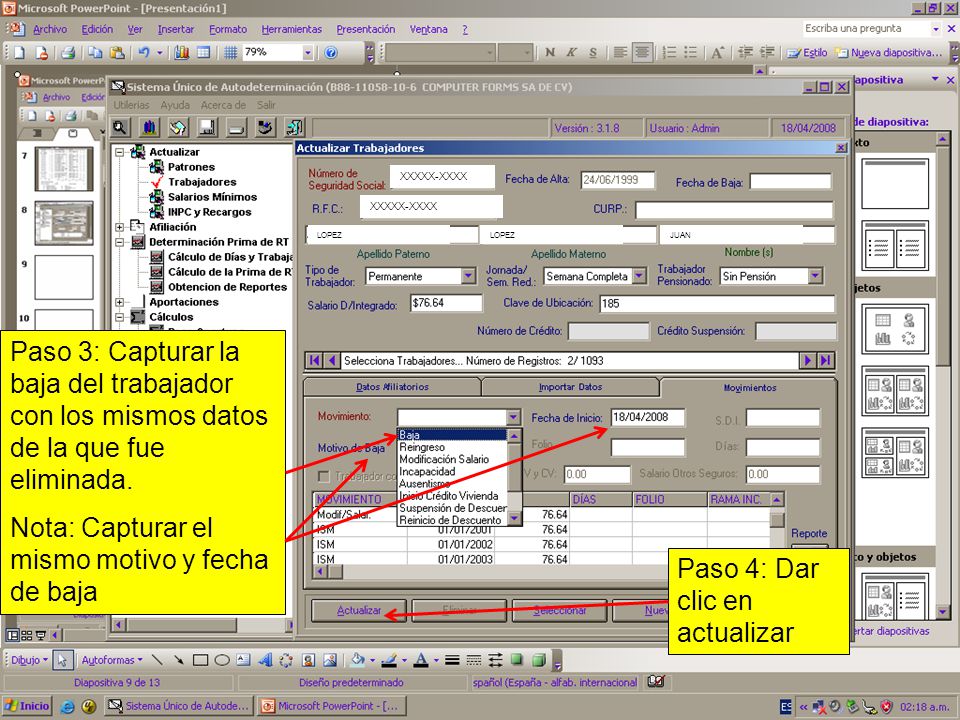
Task: Open the Insertar menu
Action: click(x=176, y=29)
